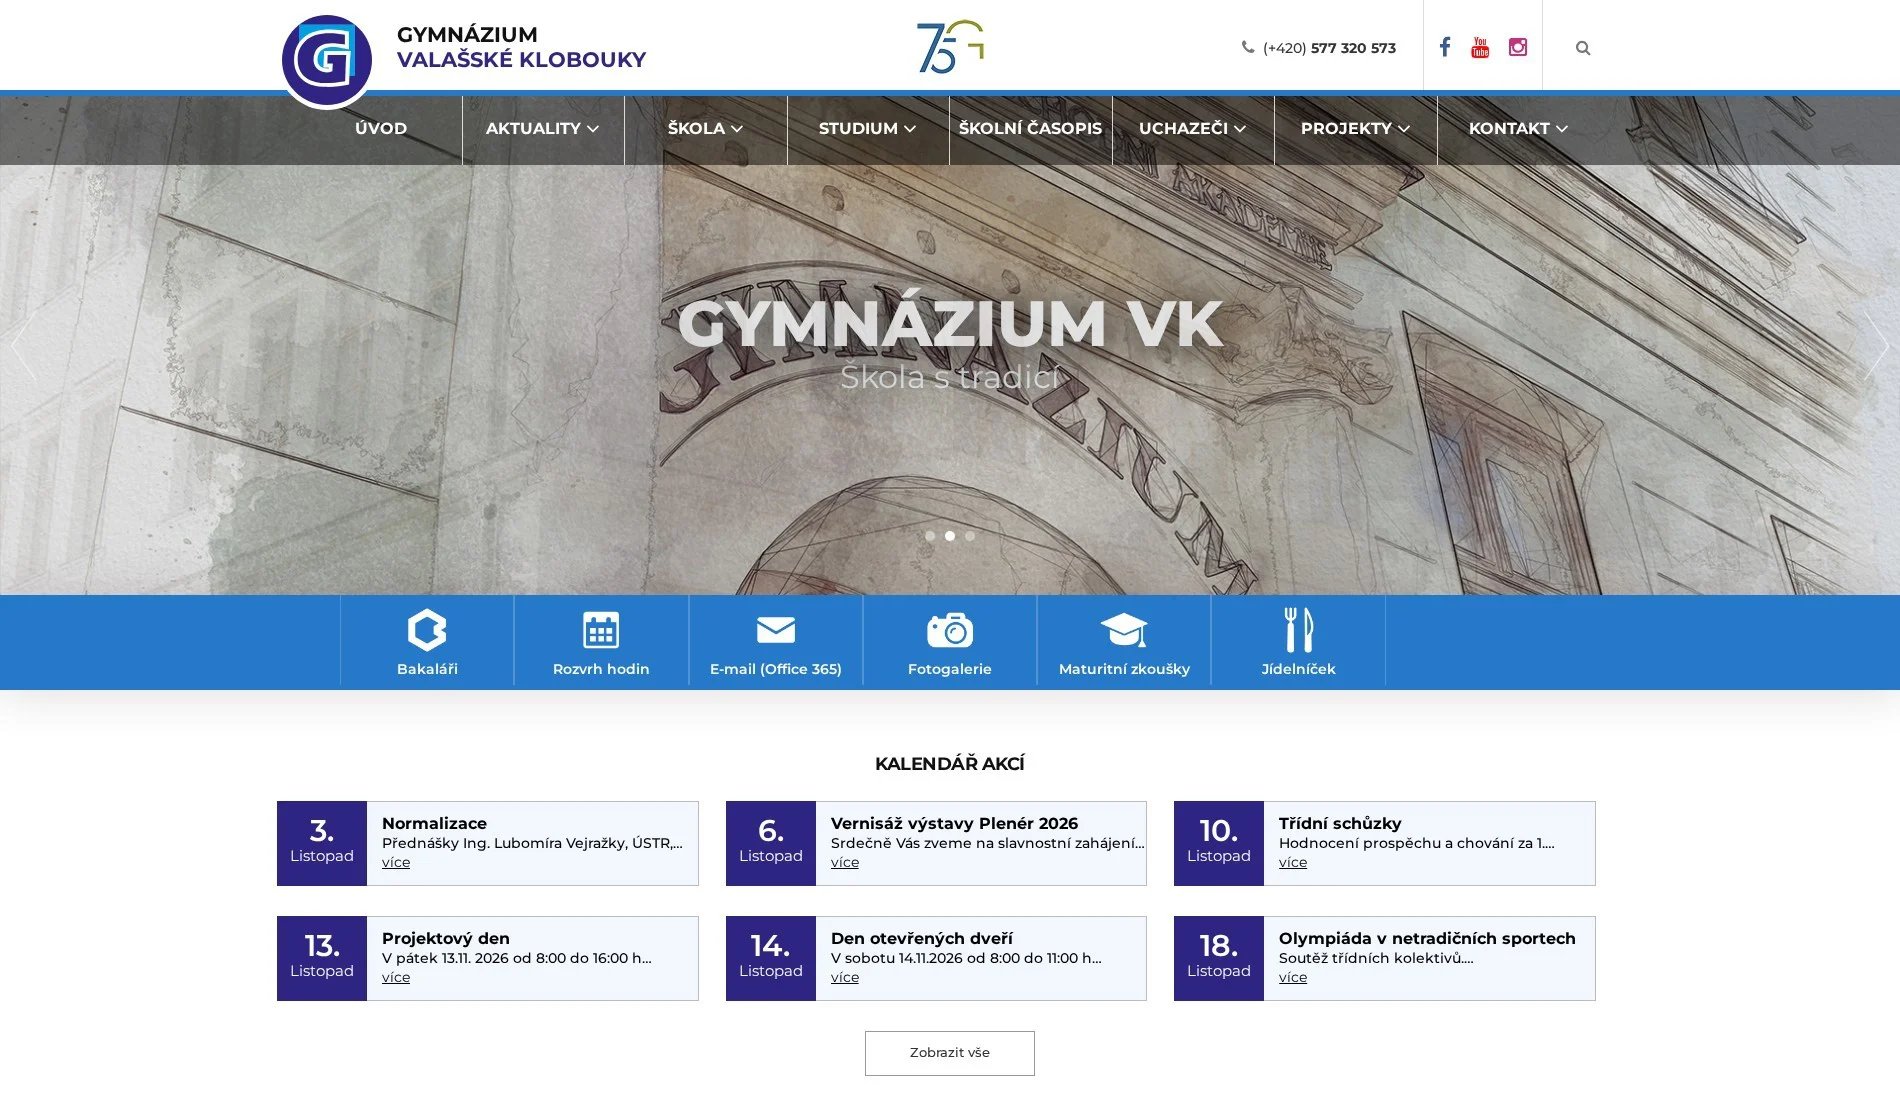Image resolution: width=1900 pixels, height=1100 pixels.
Task: Open více link under Den otevřených dveří
Action: (845, 978)
